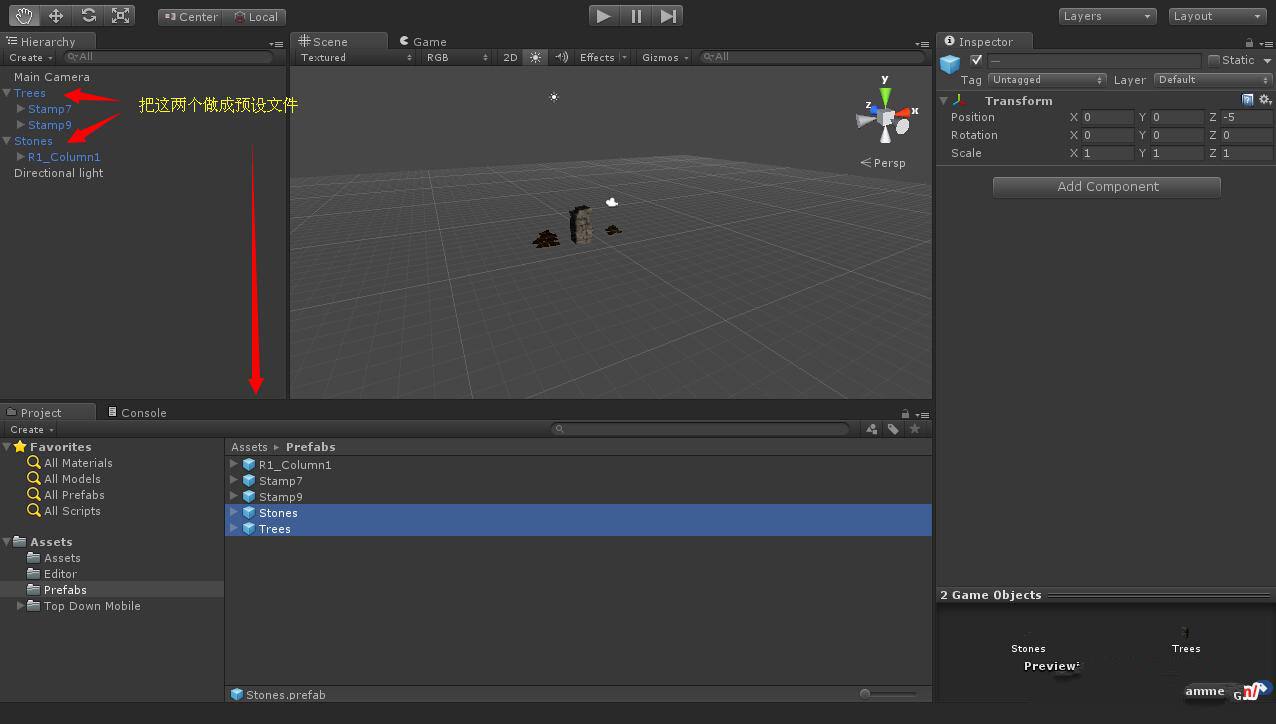Click the Pause button

coord(636,16)
